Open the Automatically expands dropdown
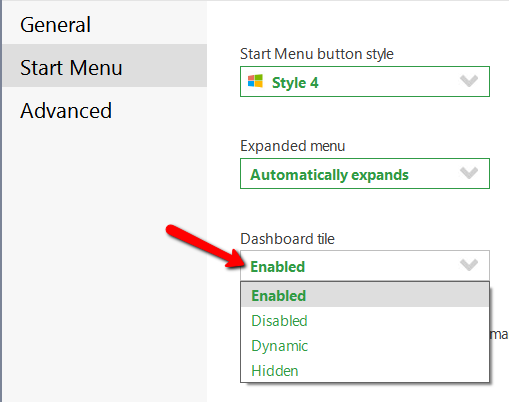509x402 pixels. [x=365, y=174]
